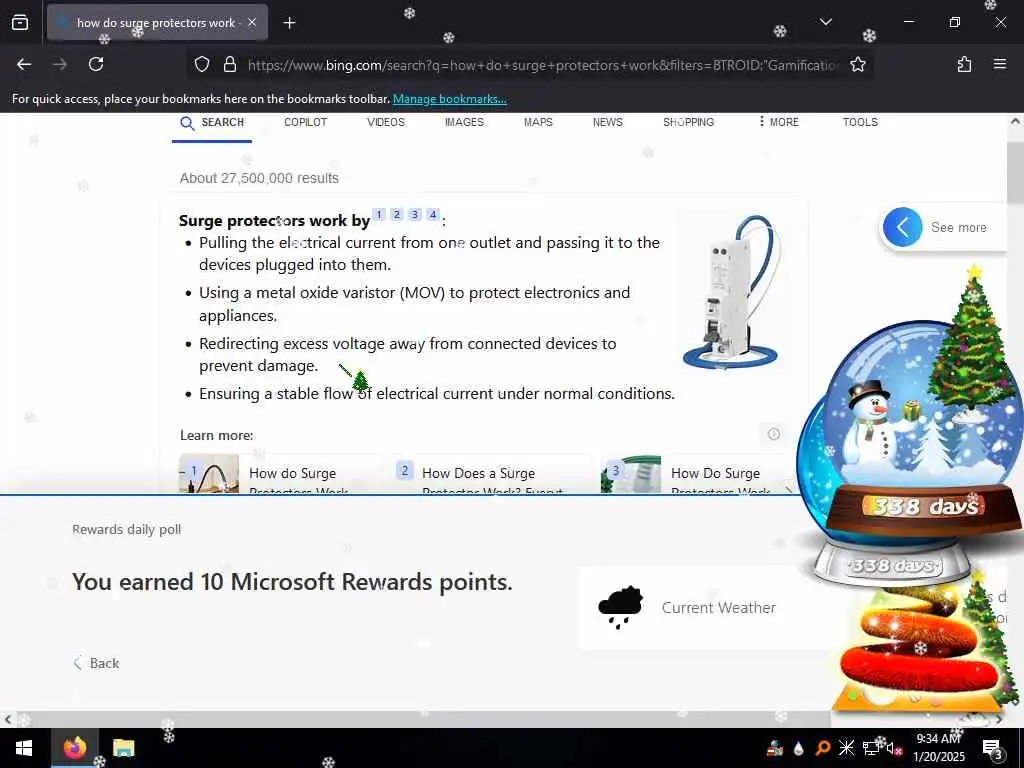The image size is (1024, 768).
Task: Click the muted volume tray icon
Action: (x=893, y=748)
